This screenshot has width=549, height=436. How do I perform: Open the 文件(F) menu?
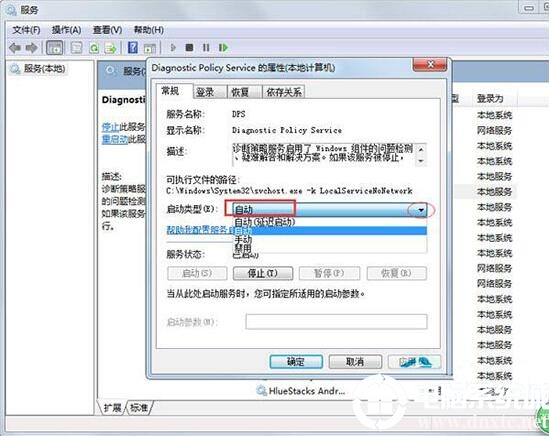point(26,30)
